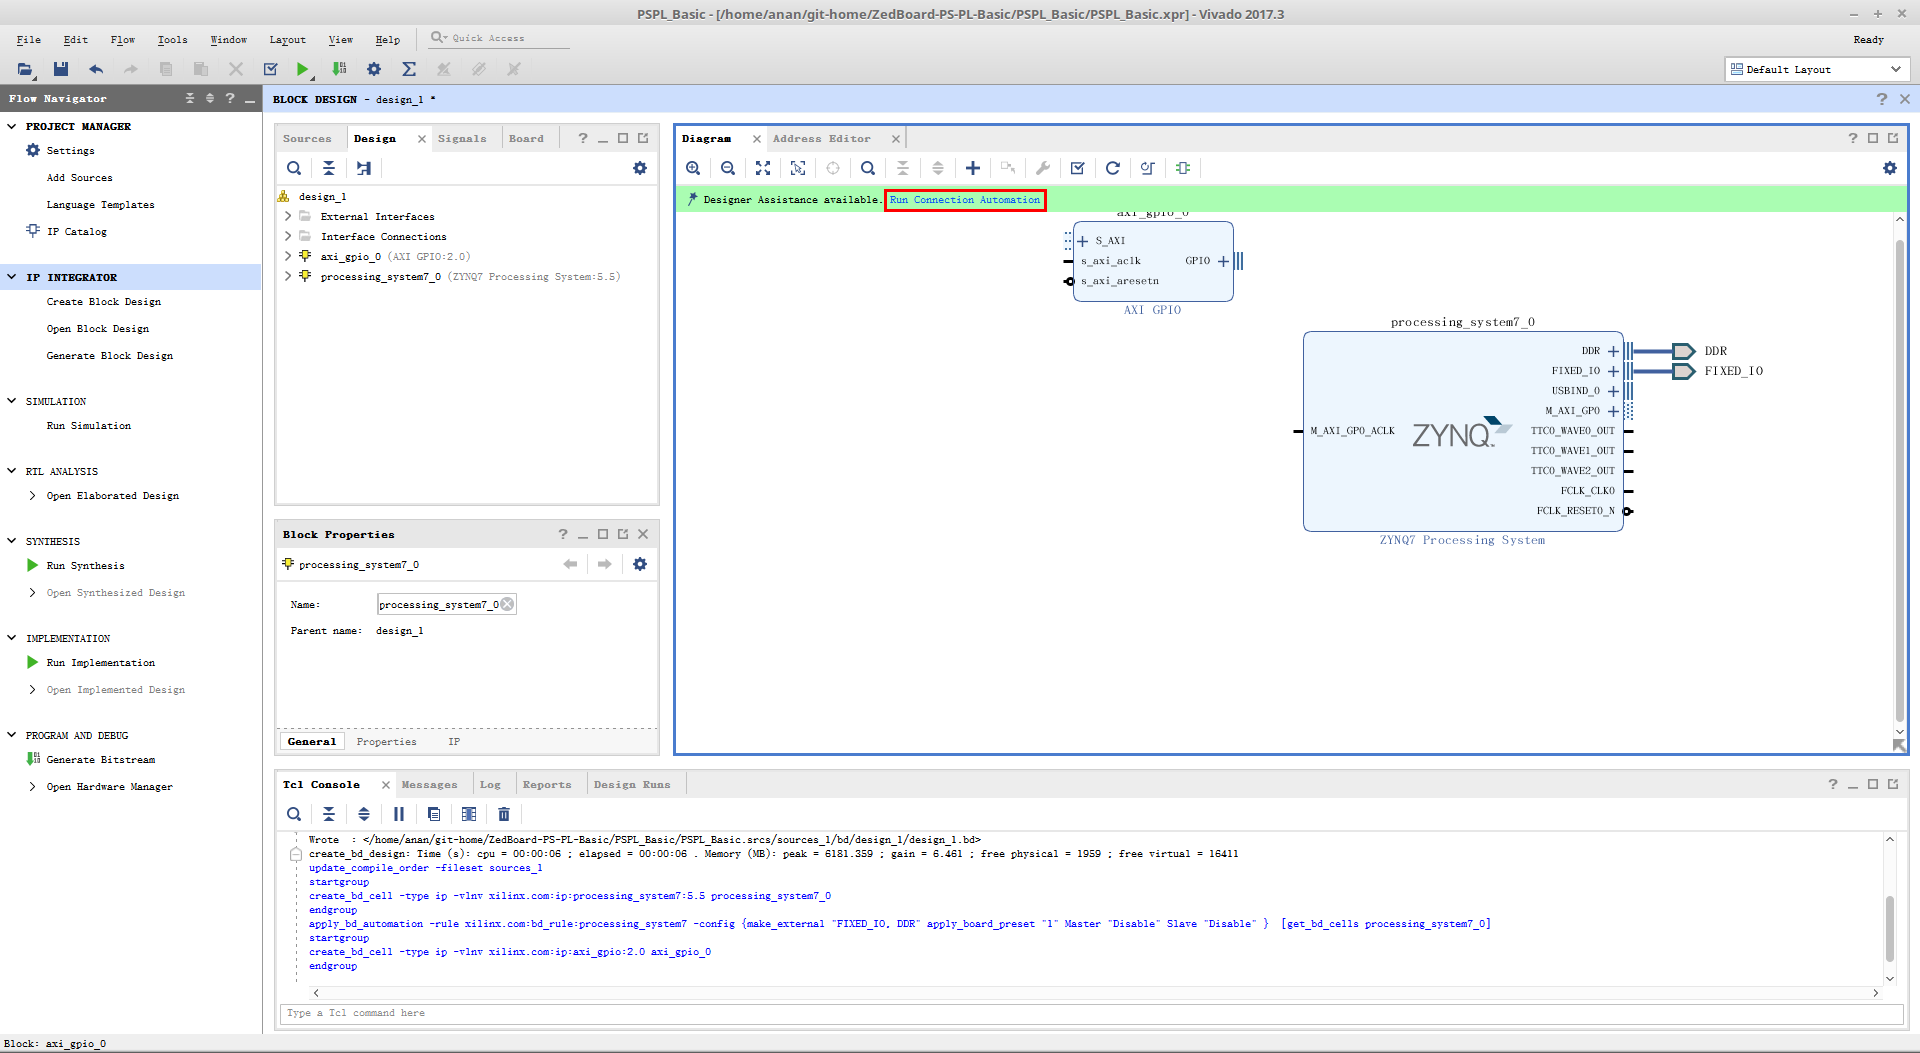
Task: Open Diagram settings gear icon
Action: (1890, 168)
